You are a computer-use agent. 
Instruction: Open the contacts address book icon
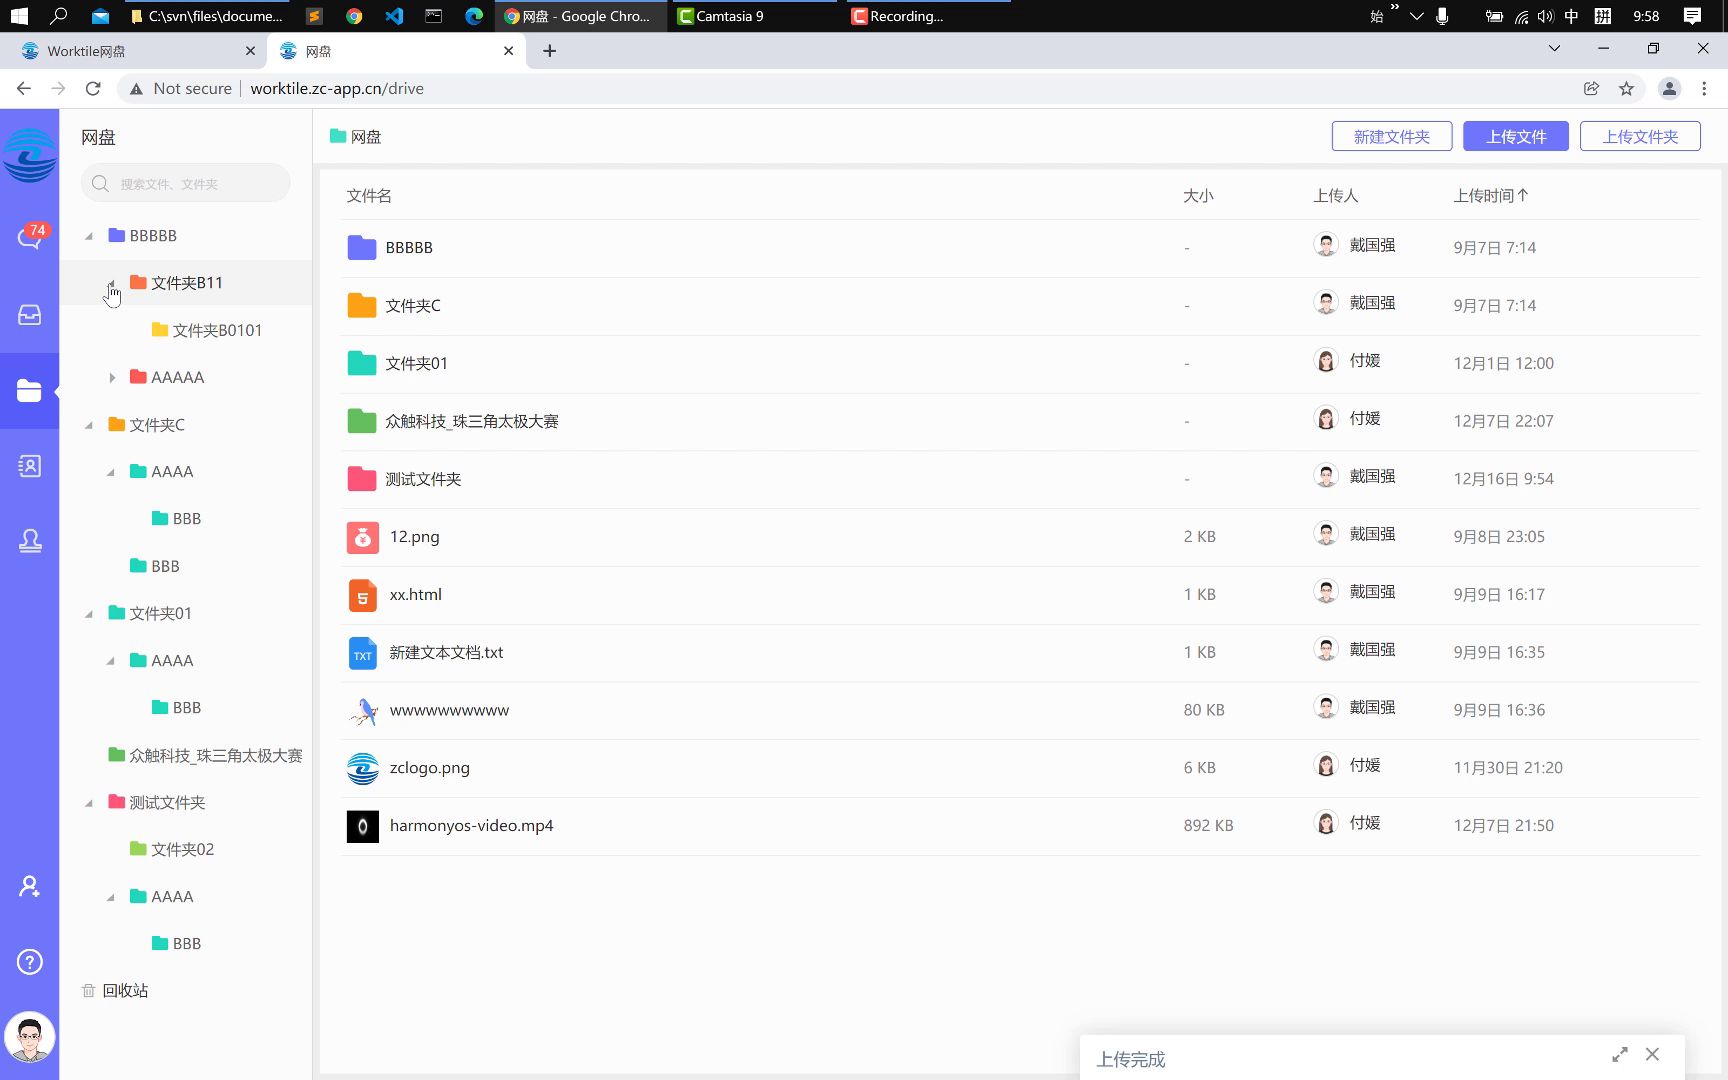30,466
